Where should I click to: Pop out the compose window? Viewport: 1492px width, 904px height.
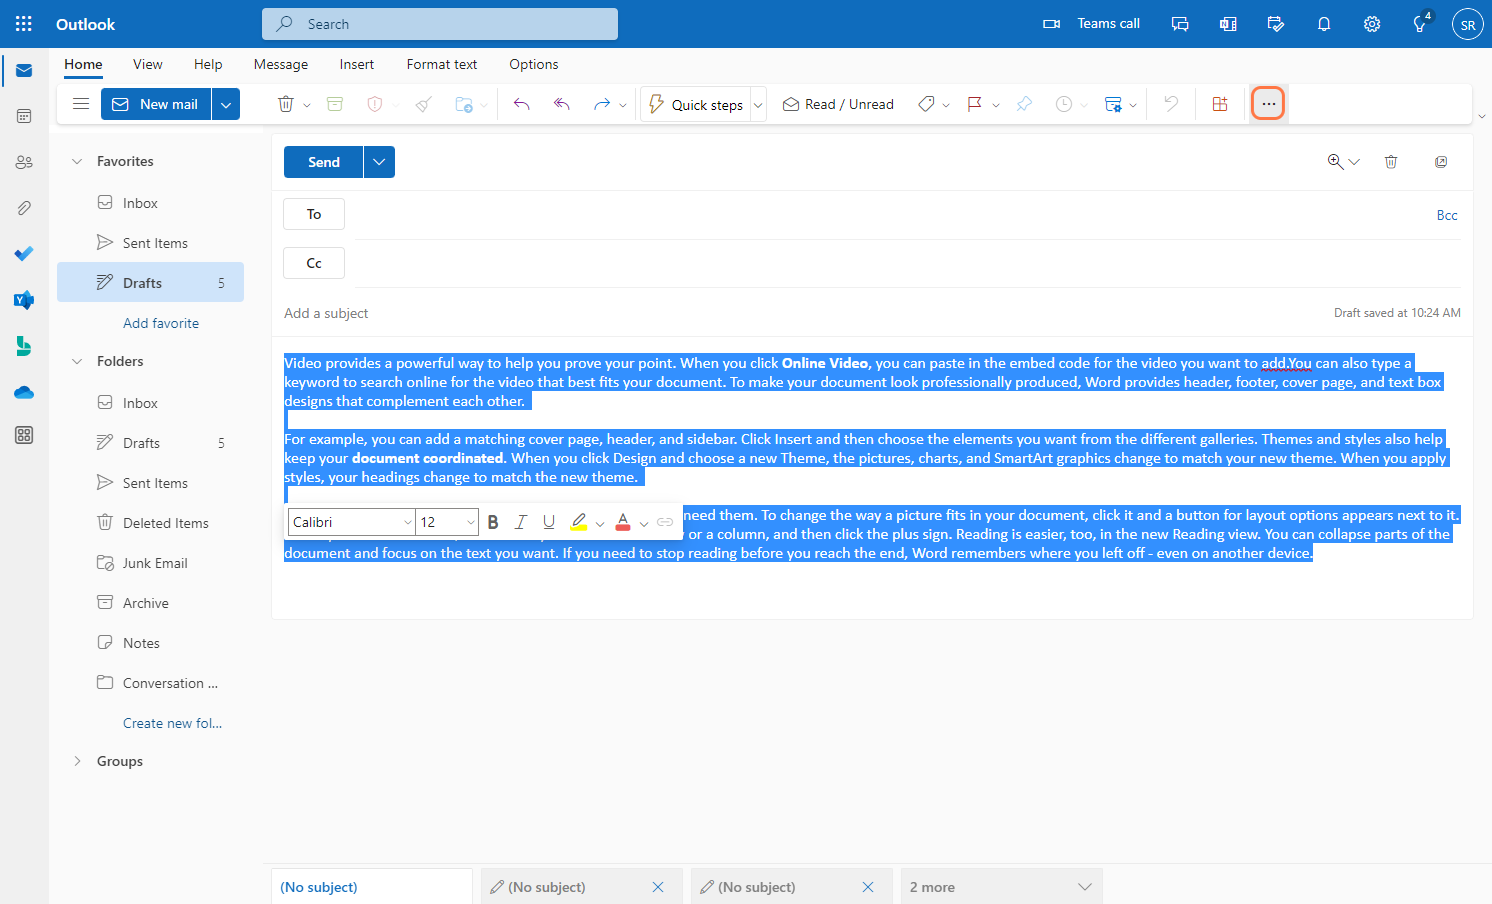1441,162
